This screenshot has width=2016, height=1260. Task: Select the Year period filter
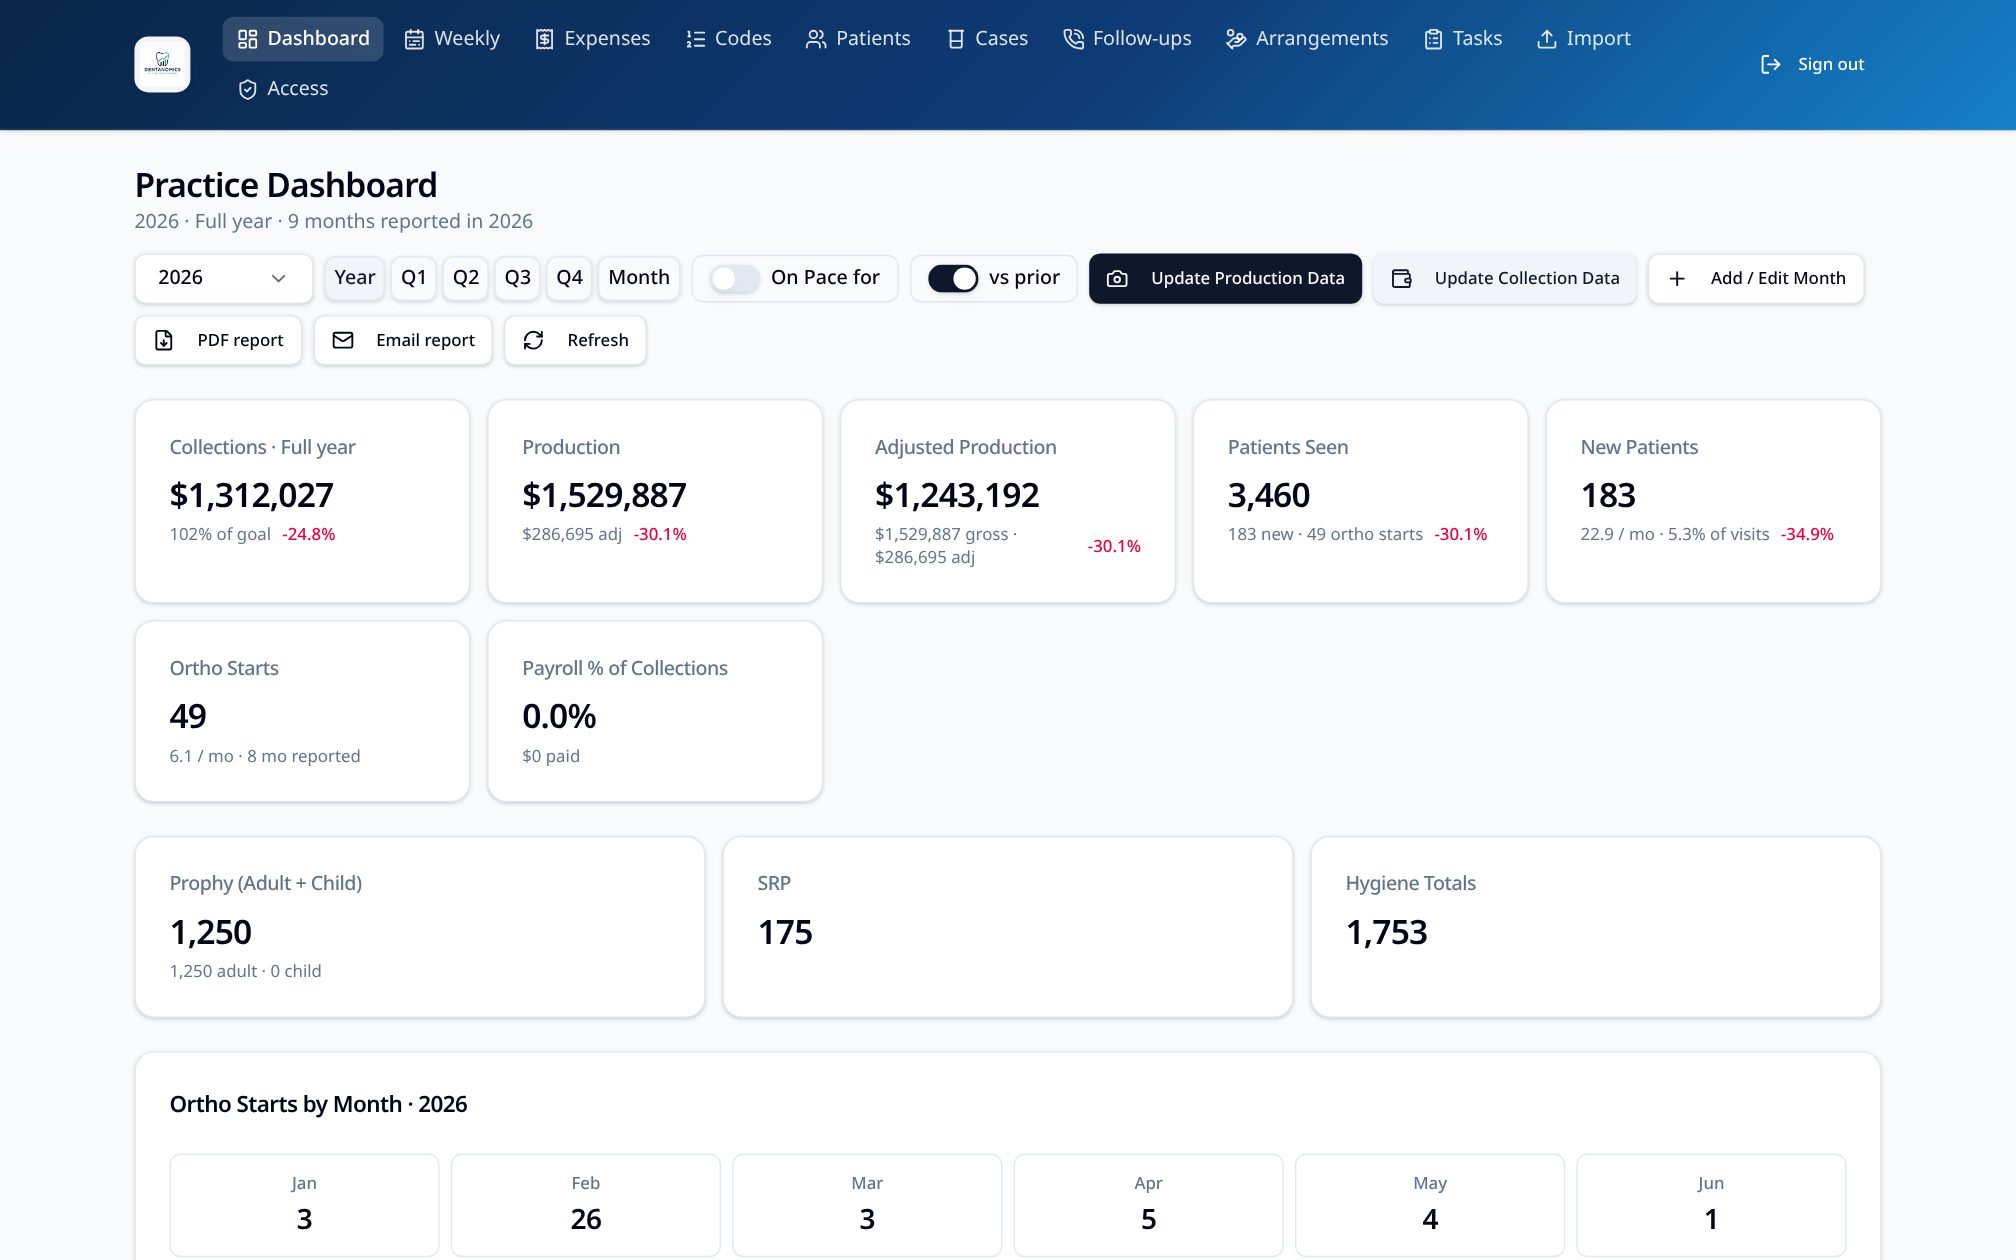354,277
